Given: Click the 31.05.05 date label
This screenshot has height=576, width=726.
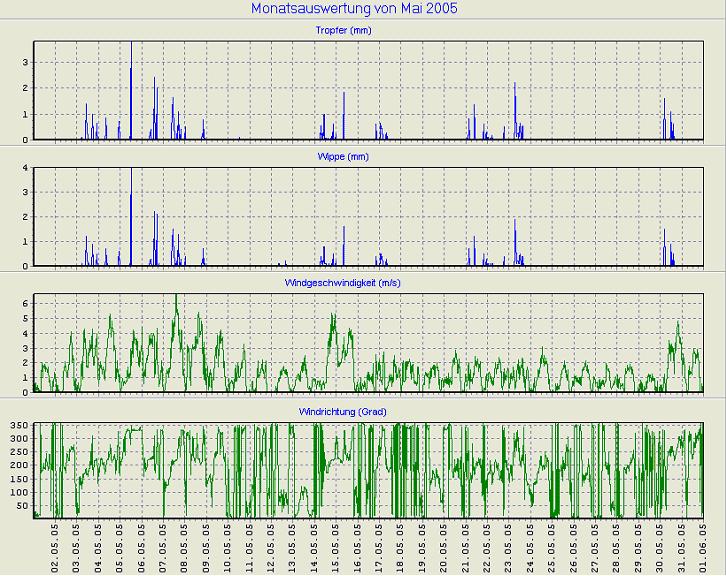Looking at the screenshot, I should [682, 547].
